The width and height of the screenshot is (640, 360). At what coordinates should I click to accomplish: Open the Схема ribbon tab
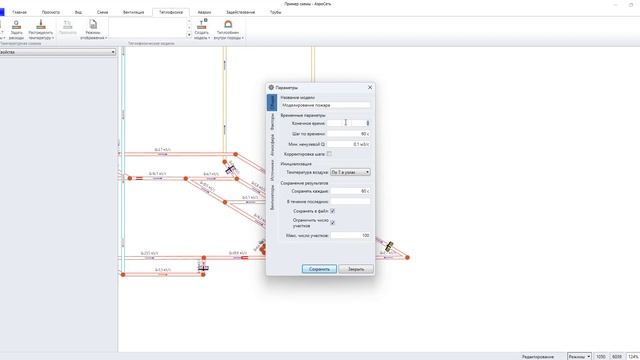(x=102, y=12)
